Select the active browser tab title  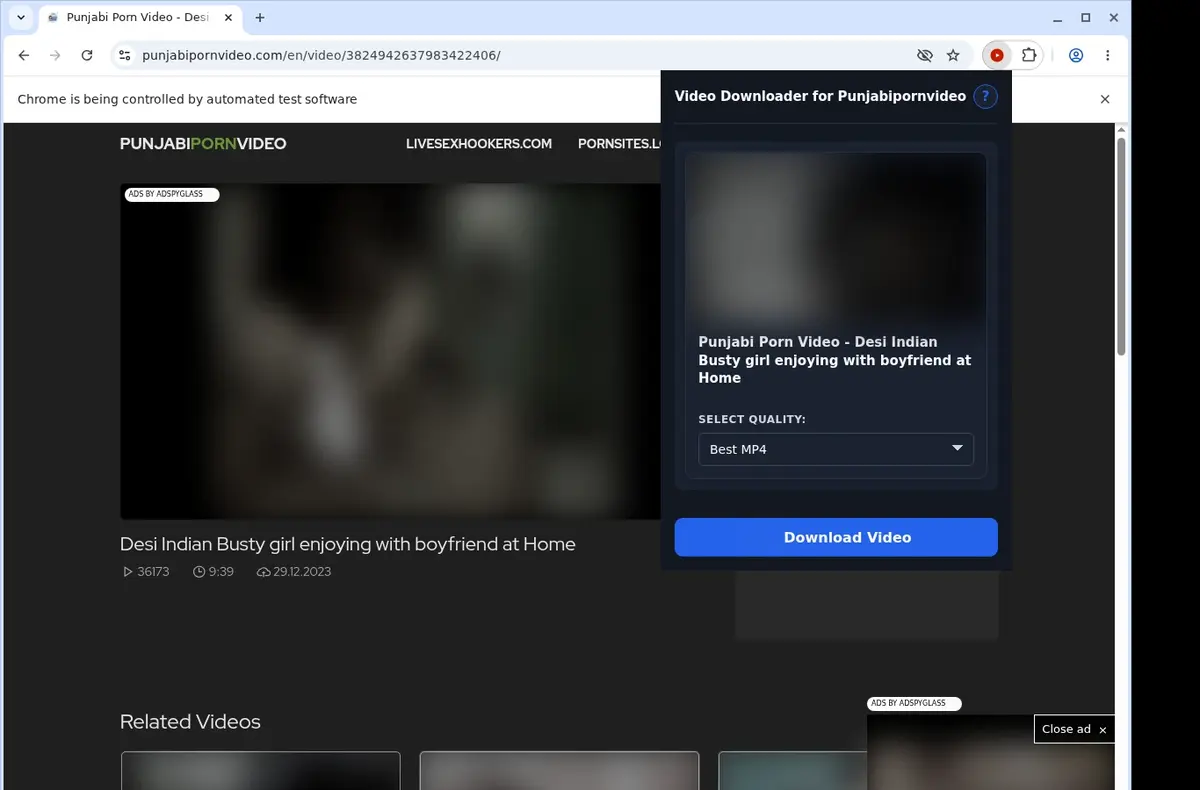pyautogui.click(x=137, y=18)
